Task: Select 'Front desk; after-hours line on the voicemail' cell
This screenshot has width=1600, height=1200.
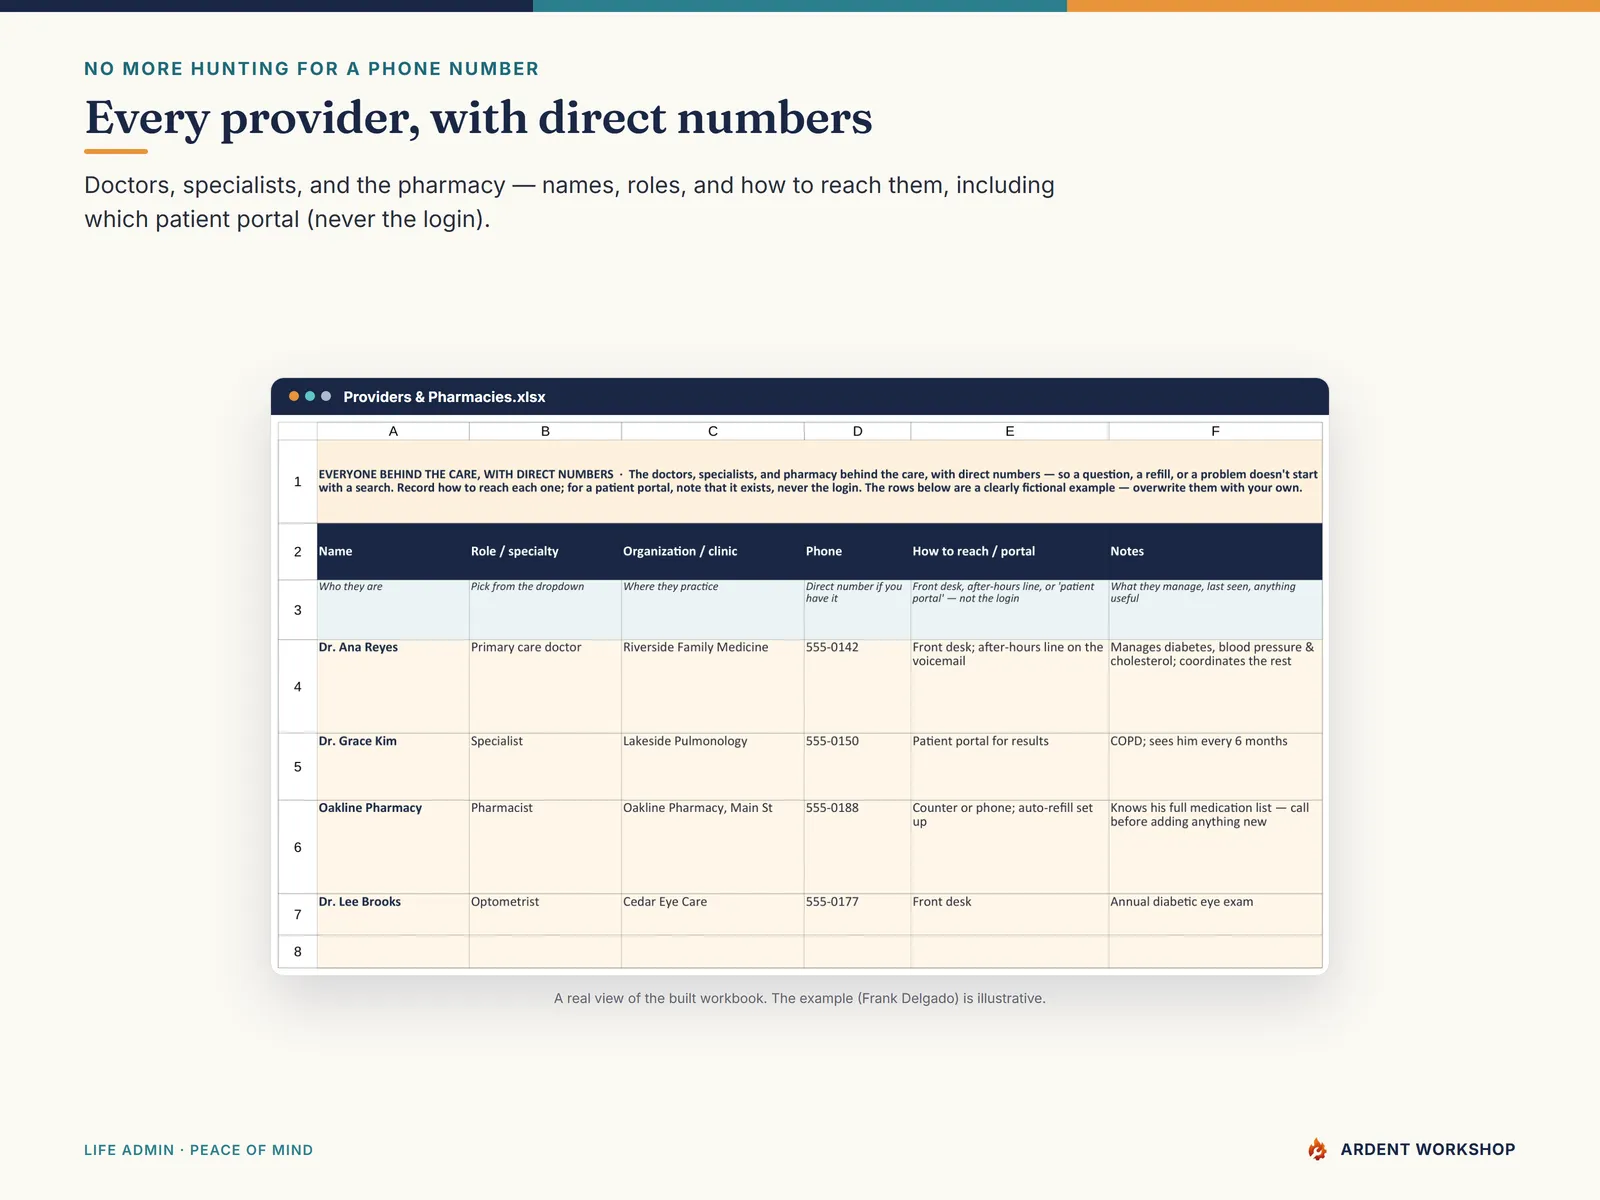Action: click(1010, 687)
